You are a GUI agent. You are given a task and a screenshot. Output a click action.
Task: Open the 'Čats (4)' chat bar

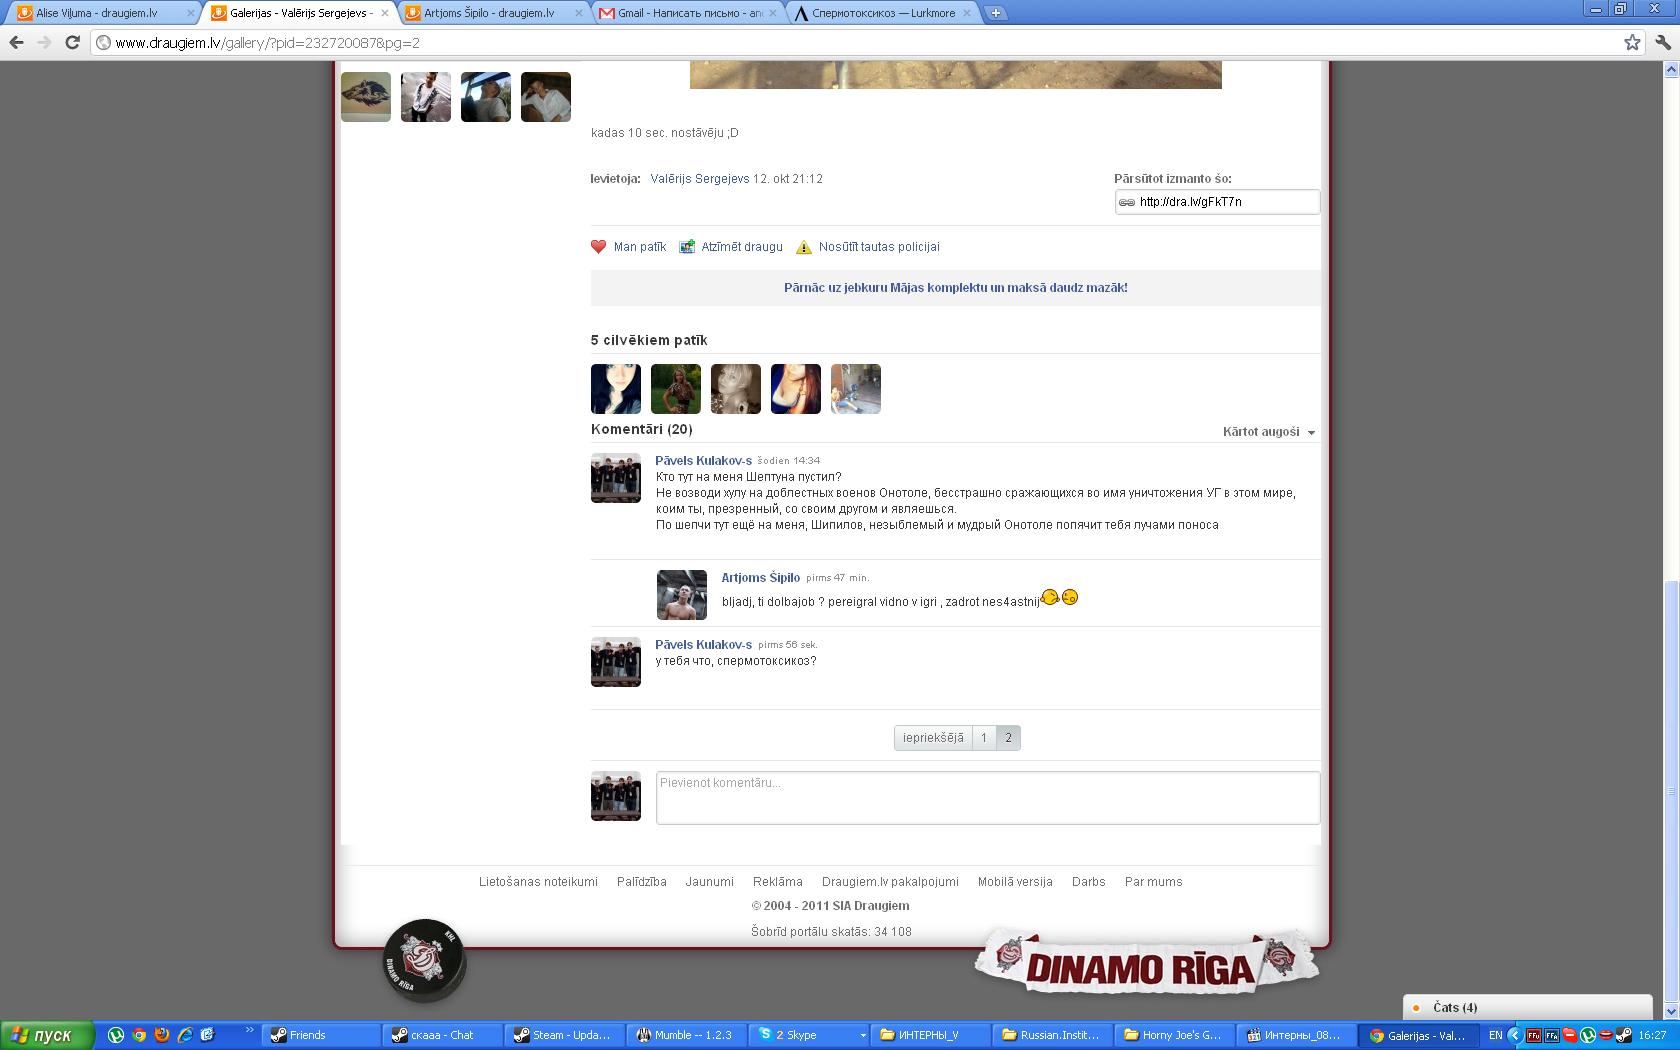(1527, 1007)
